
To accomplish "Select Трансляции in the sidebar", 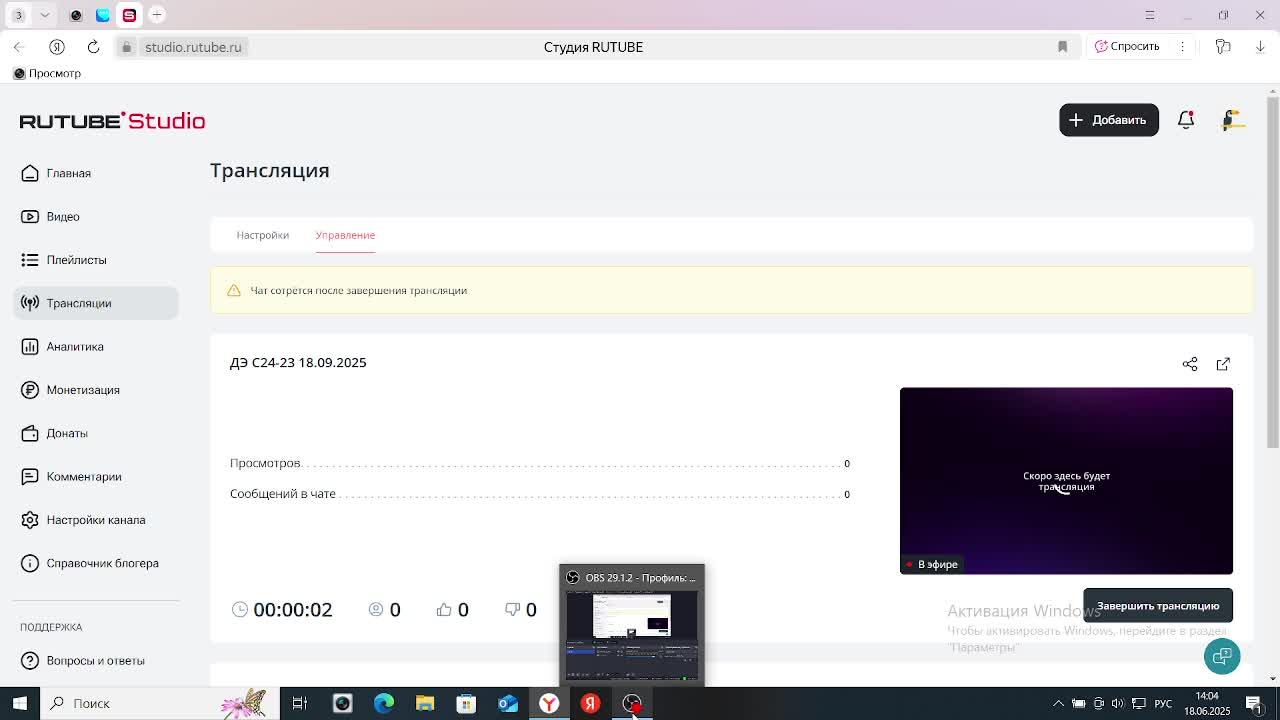I will click(96, 303).
